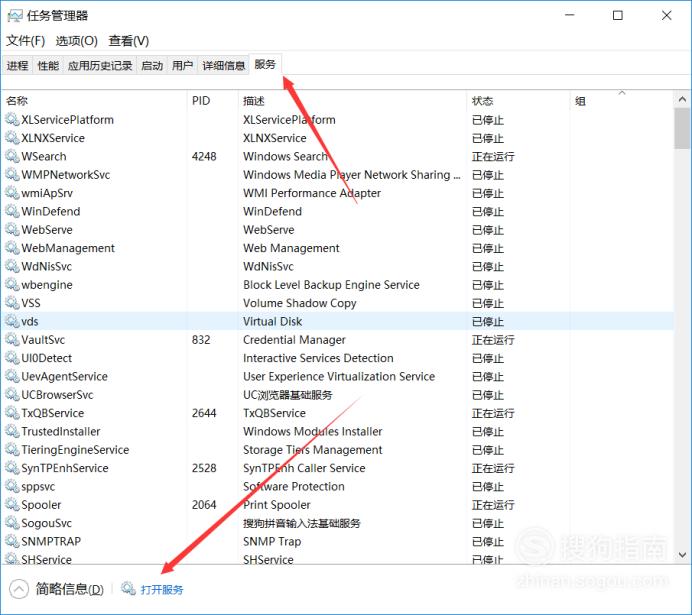Open the 查看(V) menu
Screen dimensions: 692x615
tap(128, 41)
